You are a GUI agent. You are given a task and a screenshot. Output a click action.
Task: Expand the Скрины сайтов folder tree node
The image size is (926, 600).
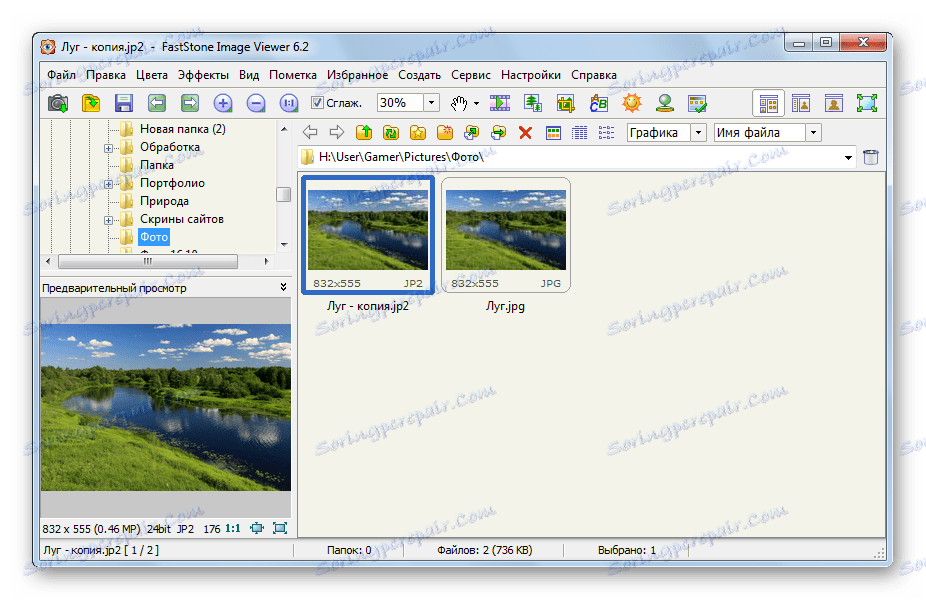click(109, 220)
